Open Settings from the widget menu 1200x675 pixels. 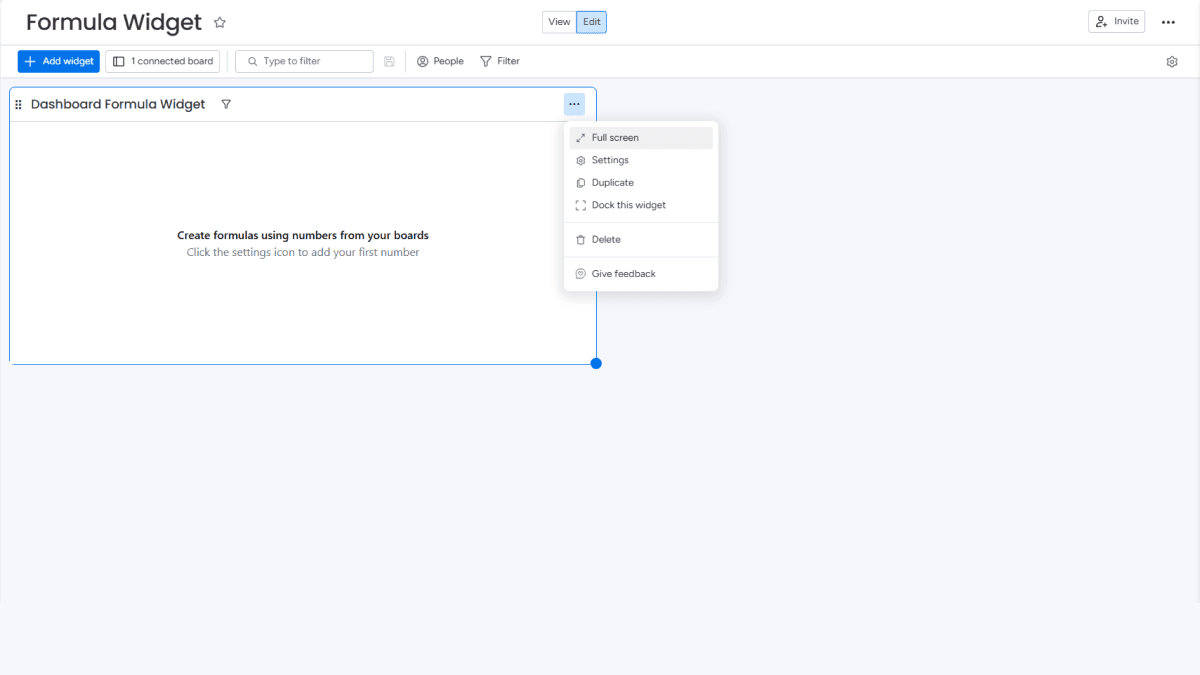pos(612,159)
